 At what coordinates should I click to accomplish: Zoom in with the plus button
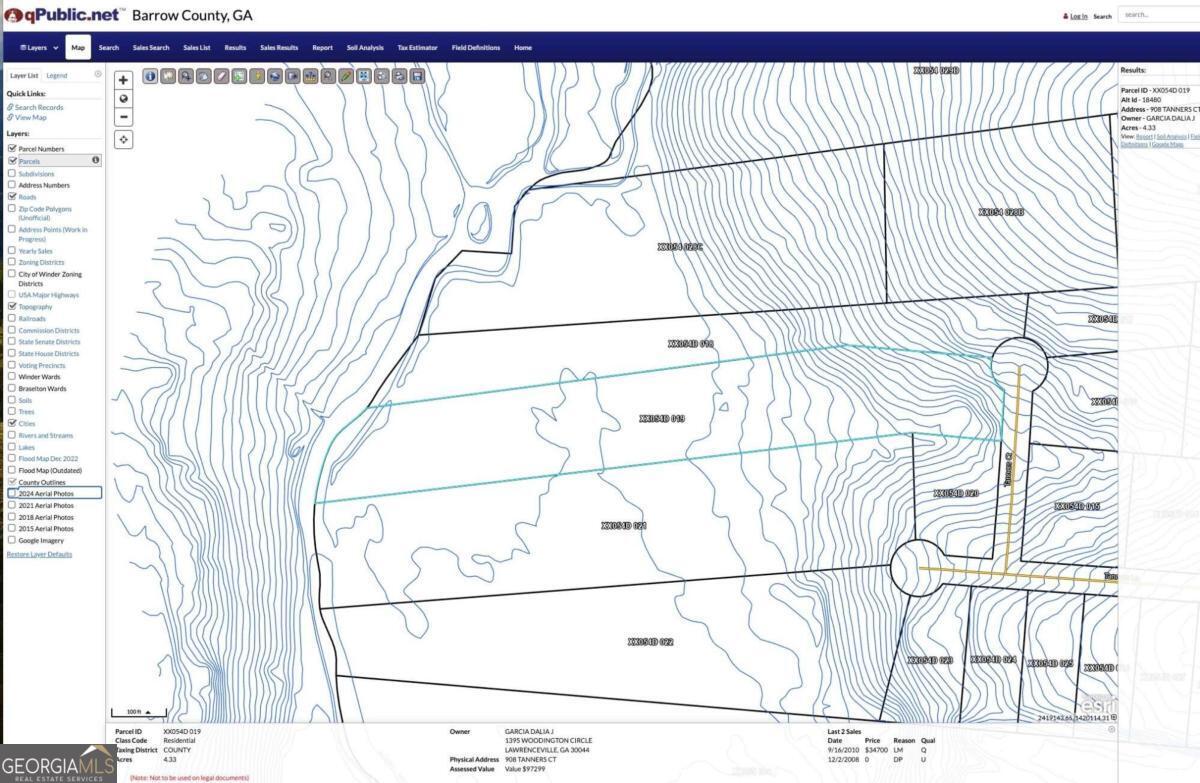click(x=124, y=80)
